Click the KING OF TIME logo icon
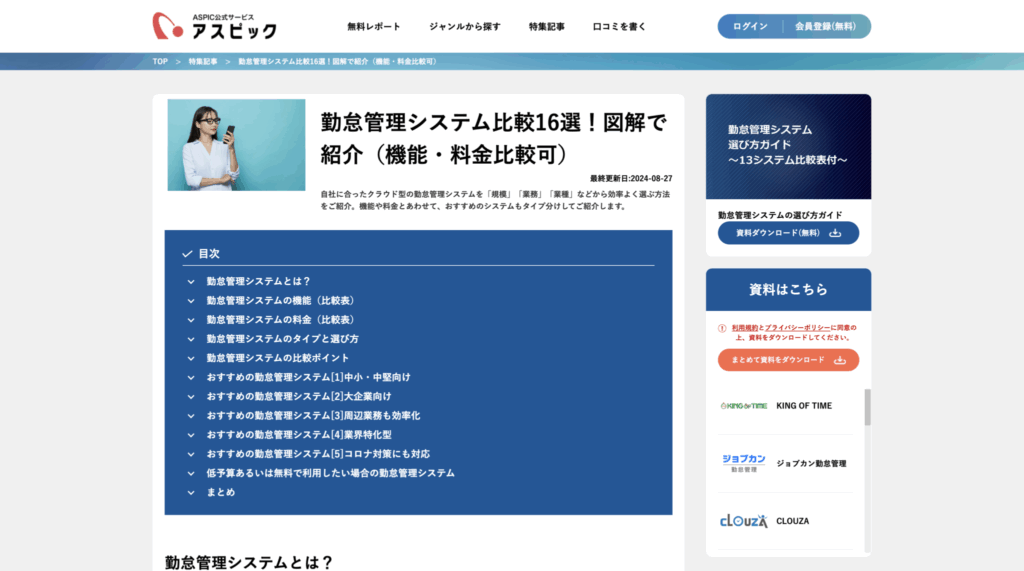The width and height of the screenshot is (1024, 571). pos(743,406)
